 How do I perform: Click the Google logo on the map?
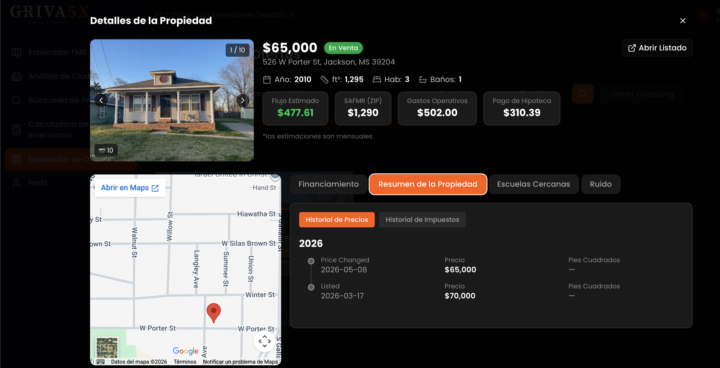tap(186, 351)
